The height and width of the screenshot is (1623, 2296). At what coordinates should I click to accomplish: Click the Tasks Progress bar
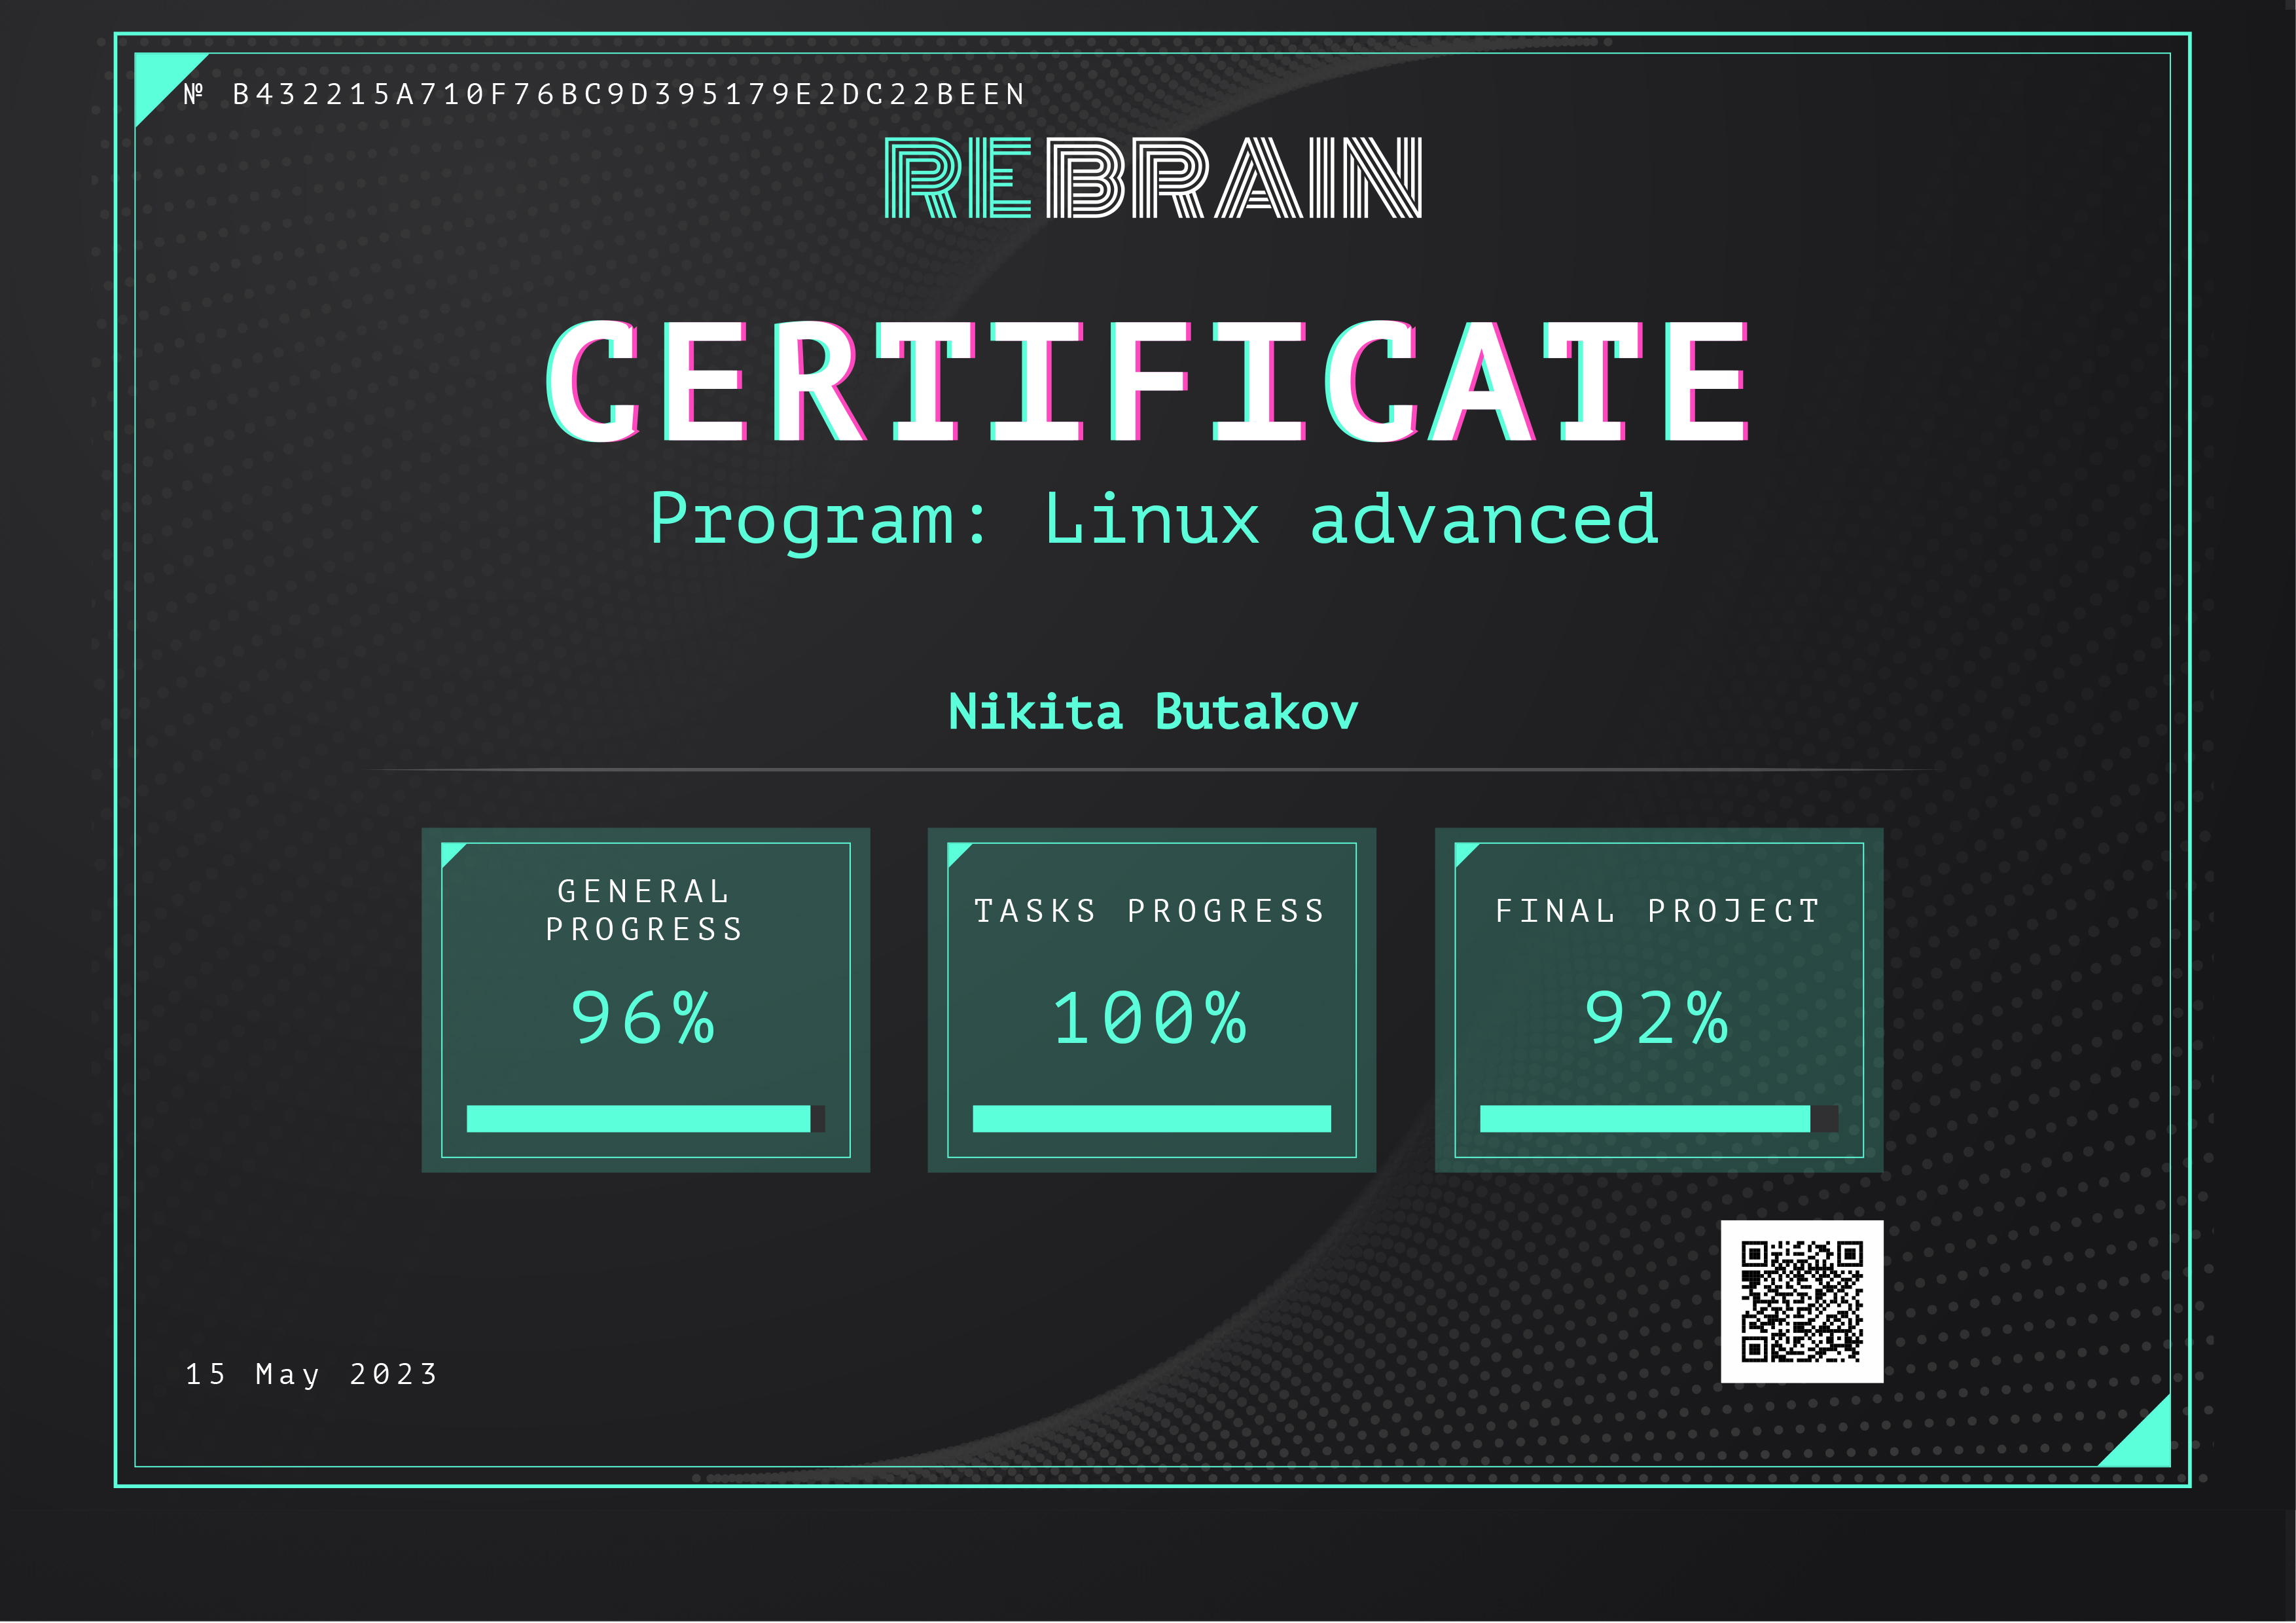pyautogui.click(x=1152, y=1119)
